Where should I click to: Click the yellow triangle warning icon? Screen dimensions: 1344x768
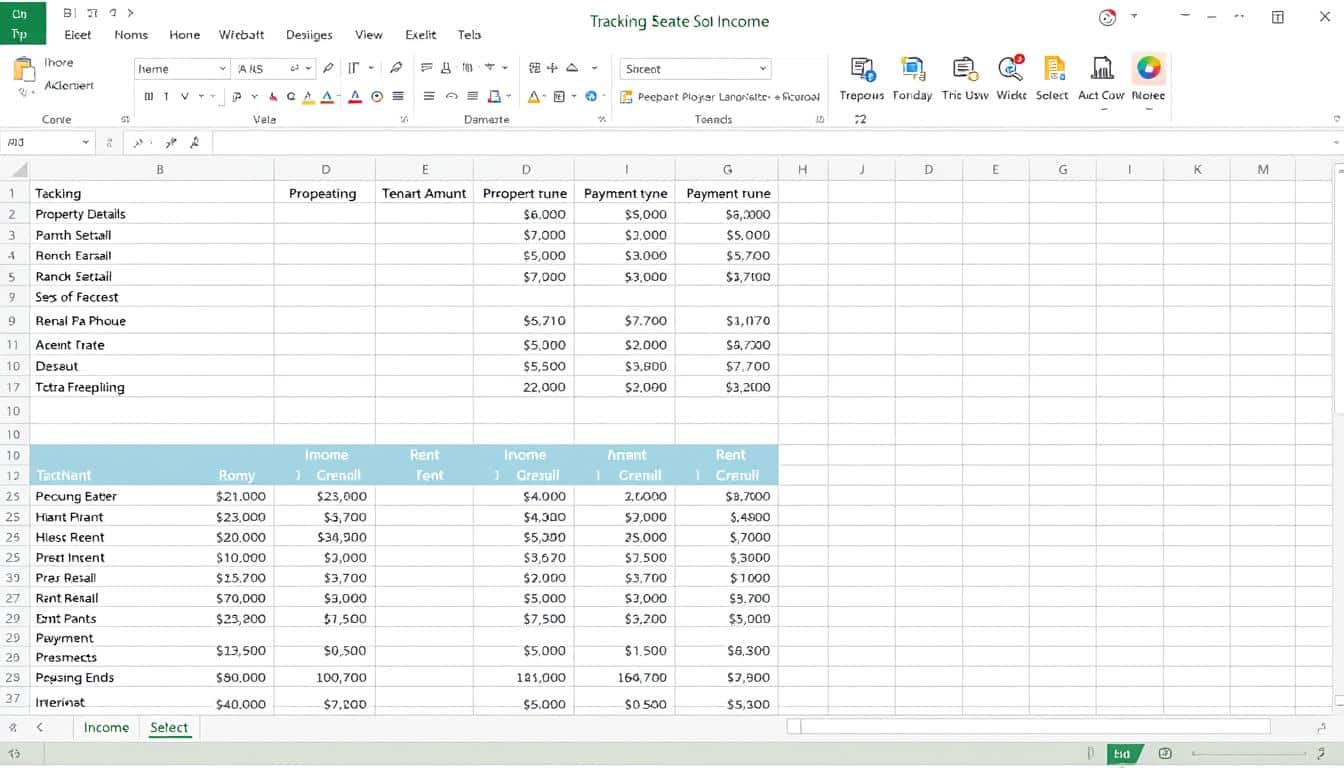click(534, 97)
